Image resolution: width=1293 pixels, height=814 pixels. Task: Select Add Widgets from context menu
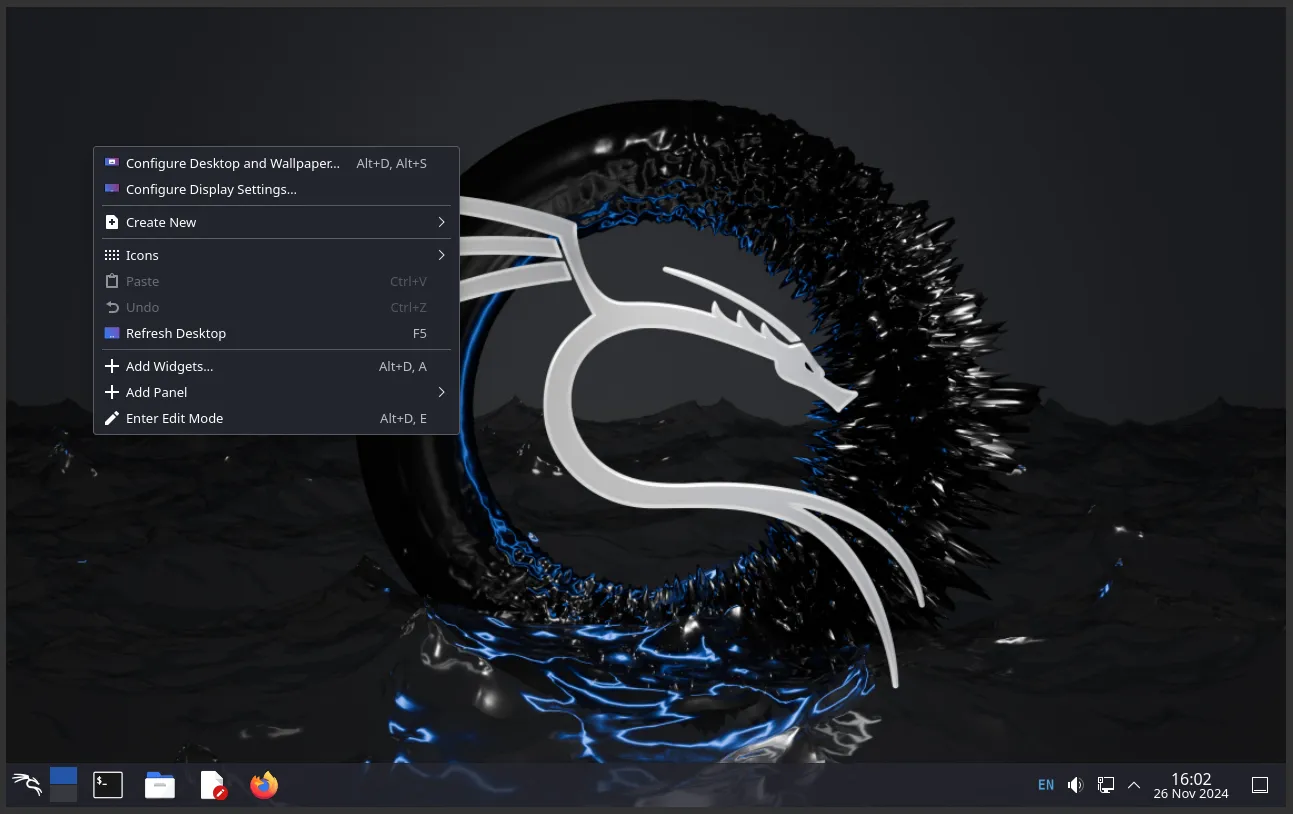point(276,366)
